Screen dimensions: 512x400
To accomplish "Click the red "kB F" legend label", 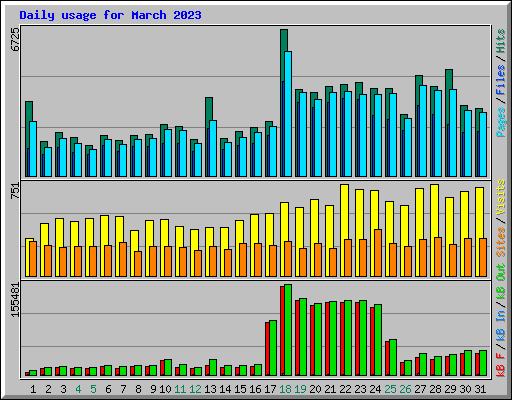I will (501, 365).
